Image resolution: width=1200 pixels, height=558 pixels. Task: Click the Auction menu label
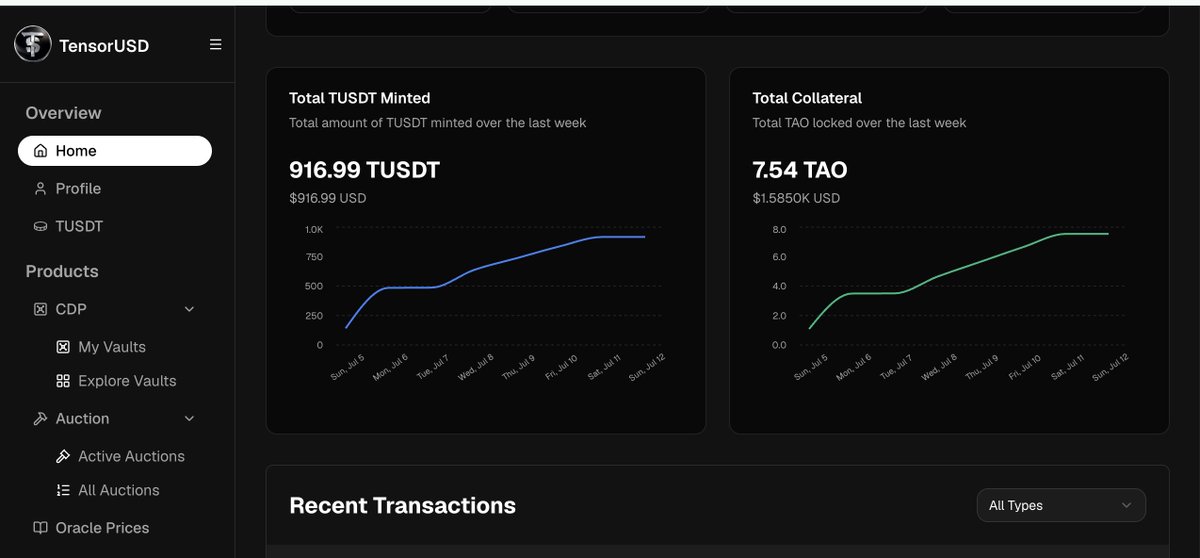pyautogui.click(x=82, y=418)
